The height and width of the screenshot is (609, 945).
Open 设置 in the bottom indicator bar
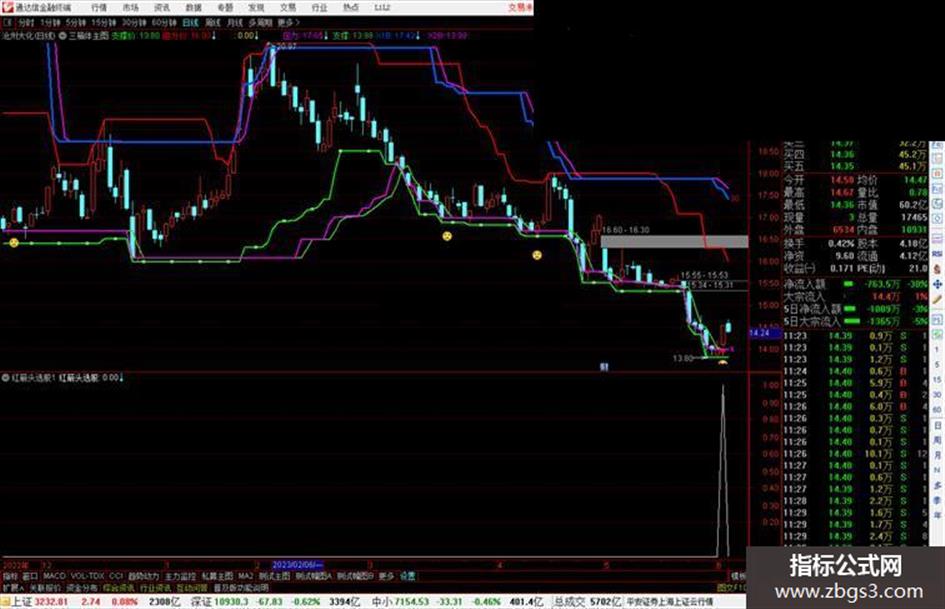pos(407,576)
